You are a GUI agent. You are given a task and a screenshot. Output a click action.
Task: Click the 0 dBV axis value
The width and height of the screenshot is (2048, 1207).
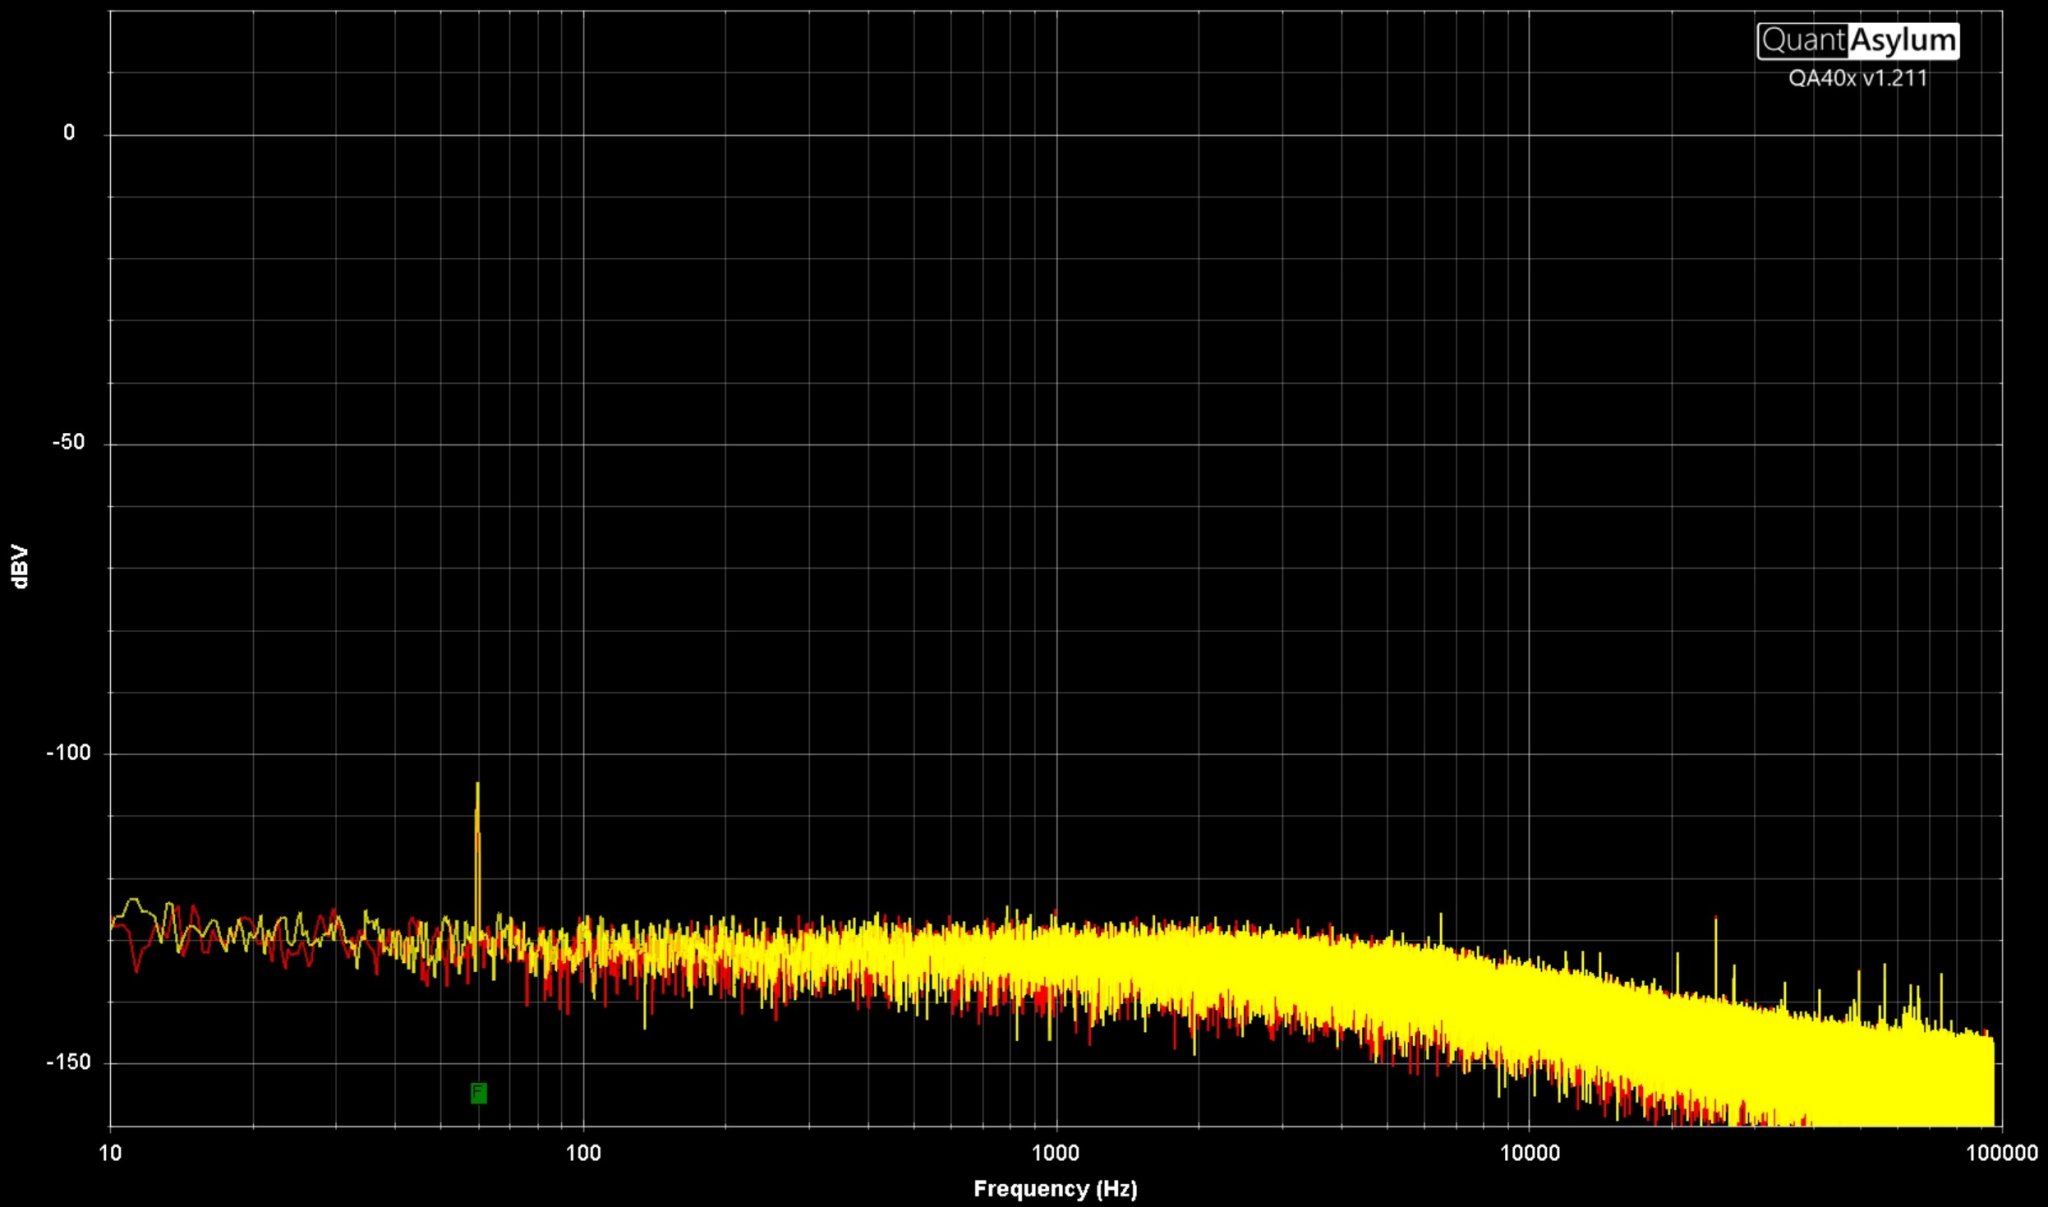69,133
